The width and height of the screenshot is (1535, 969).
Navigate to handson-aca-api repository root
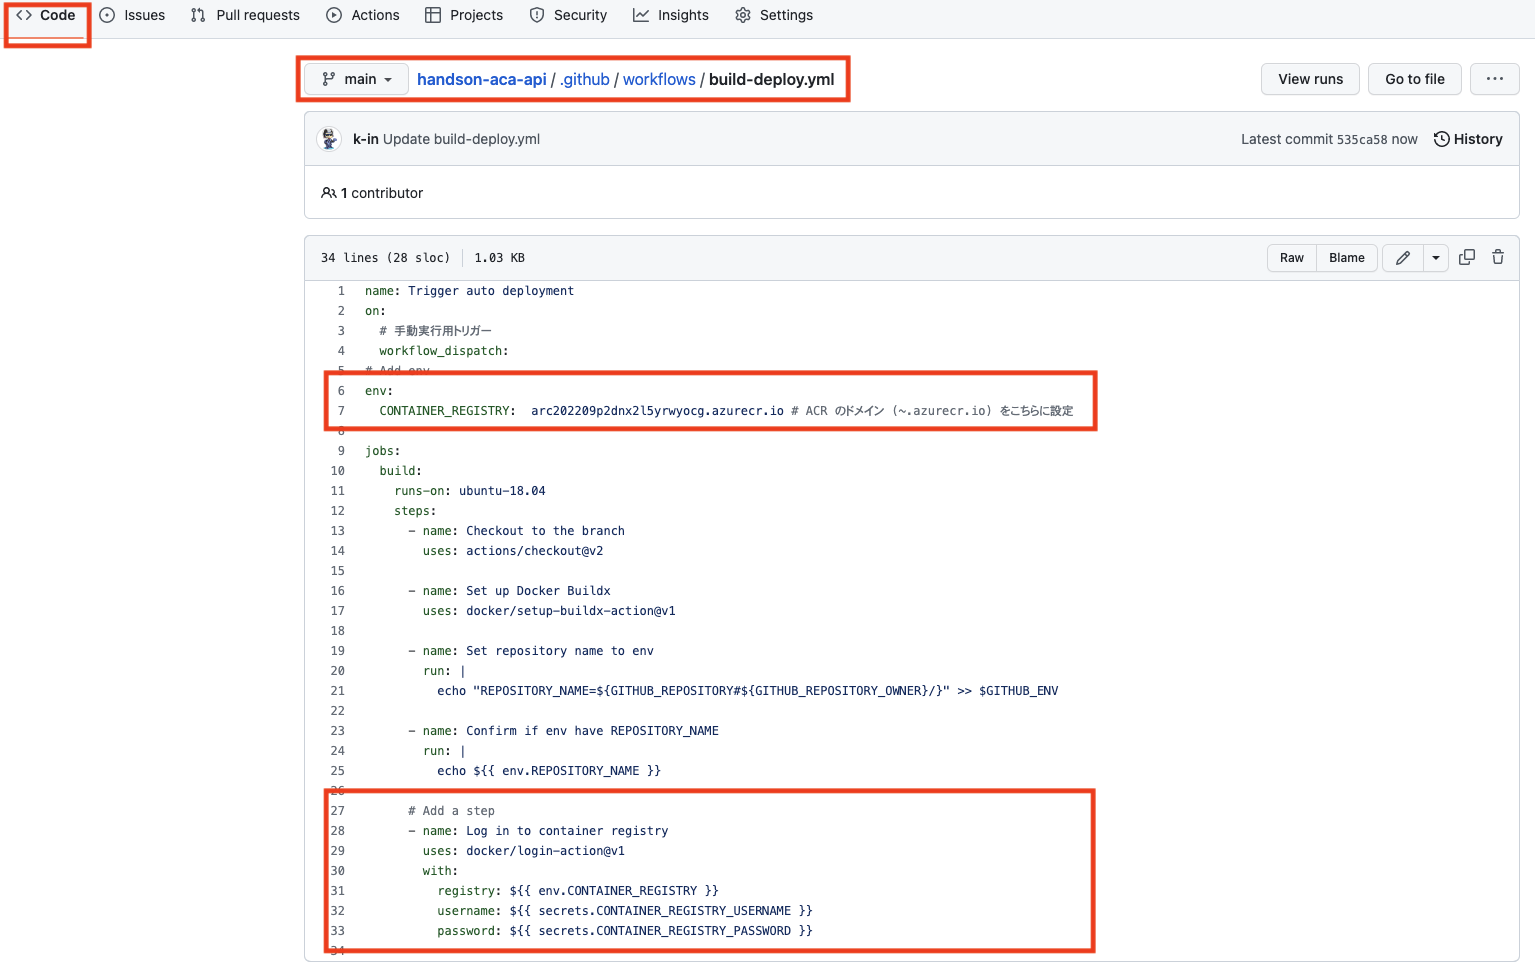[x=481, y=79]
